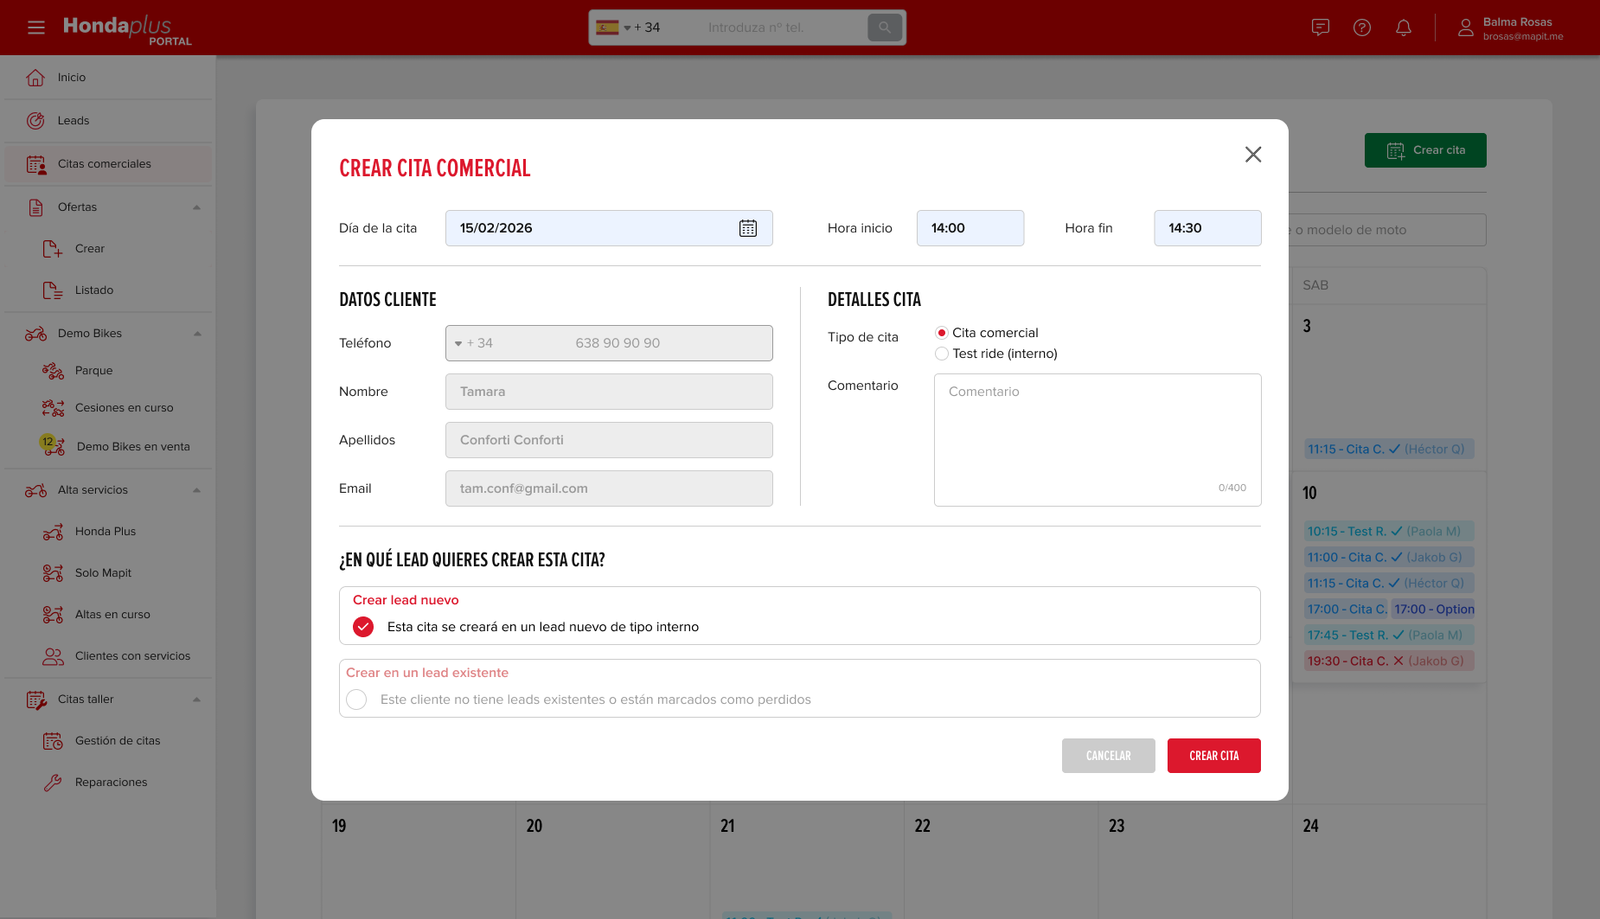
Task: Click the Balma Rosas user profile icon
Action: point(1466,28)
